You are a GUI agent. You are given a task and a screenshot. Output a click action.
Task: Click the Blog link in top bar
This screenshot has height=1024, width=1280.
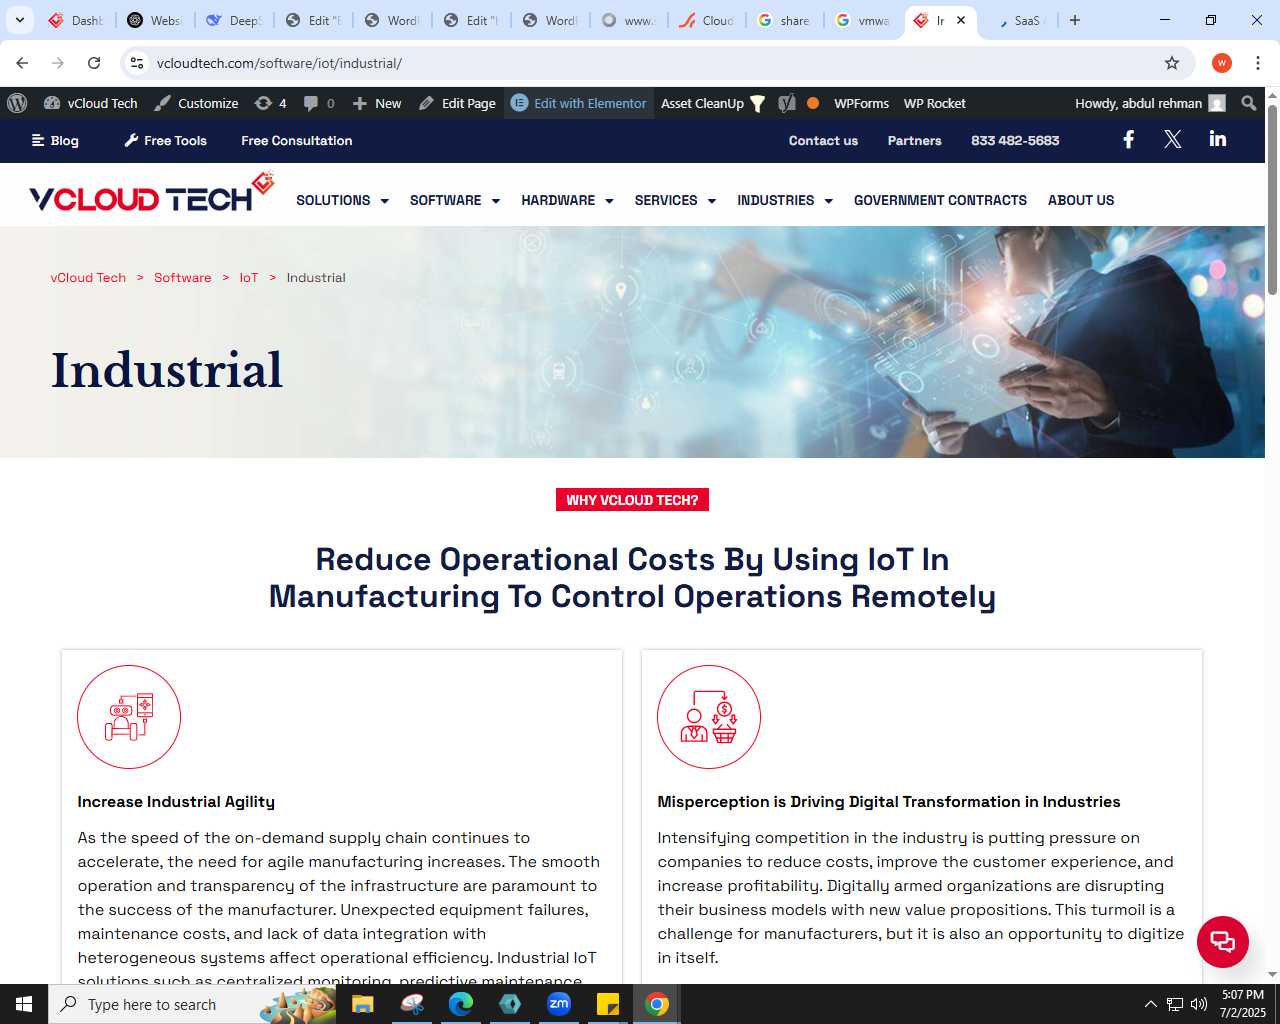(55, 140)
